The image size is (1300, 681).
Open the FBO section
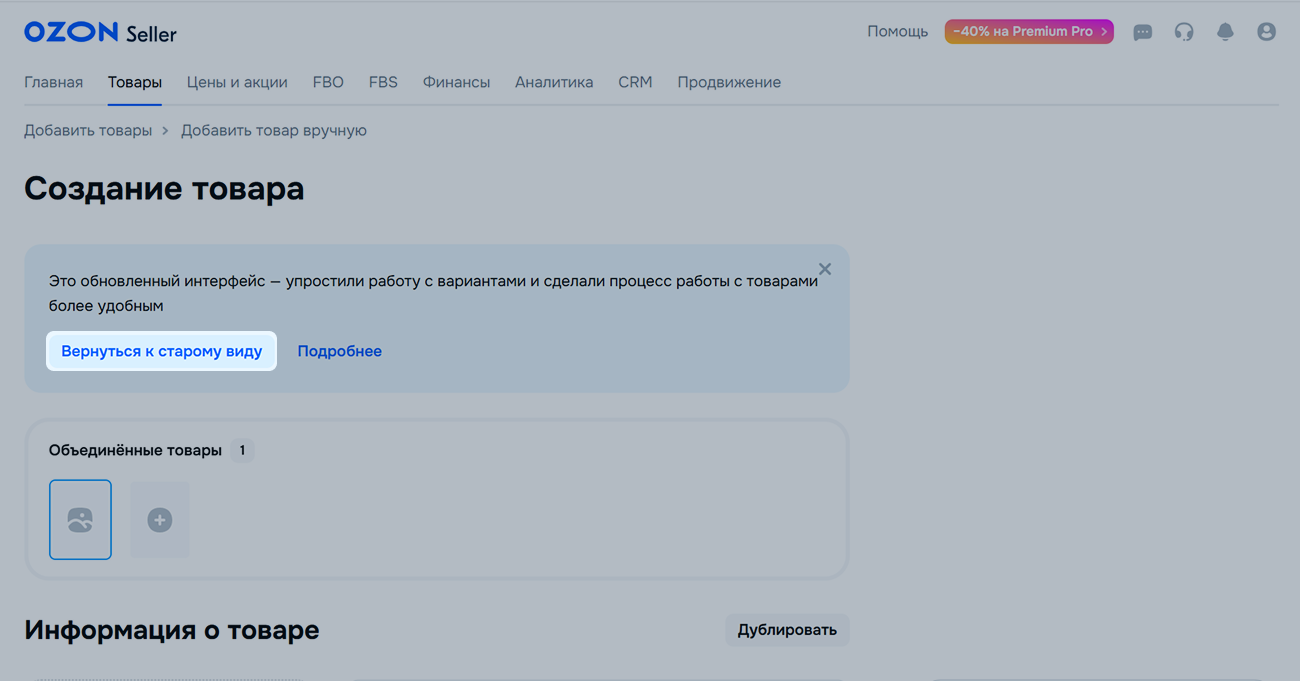328,82
